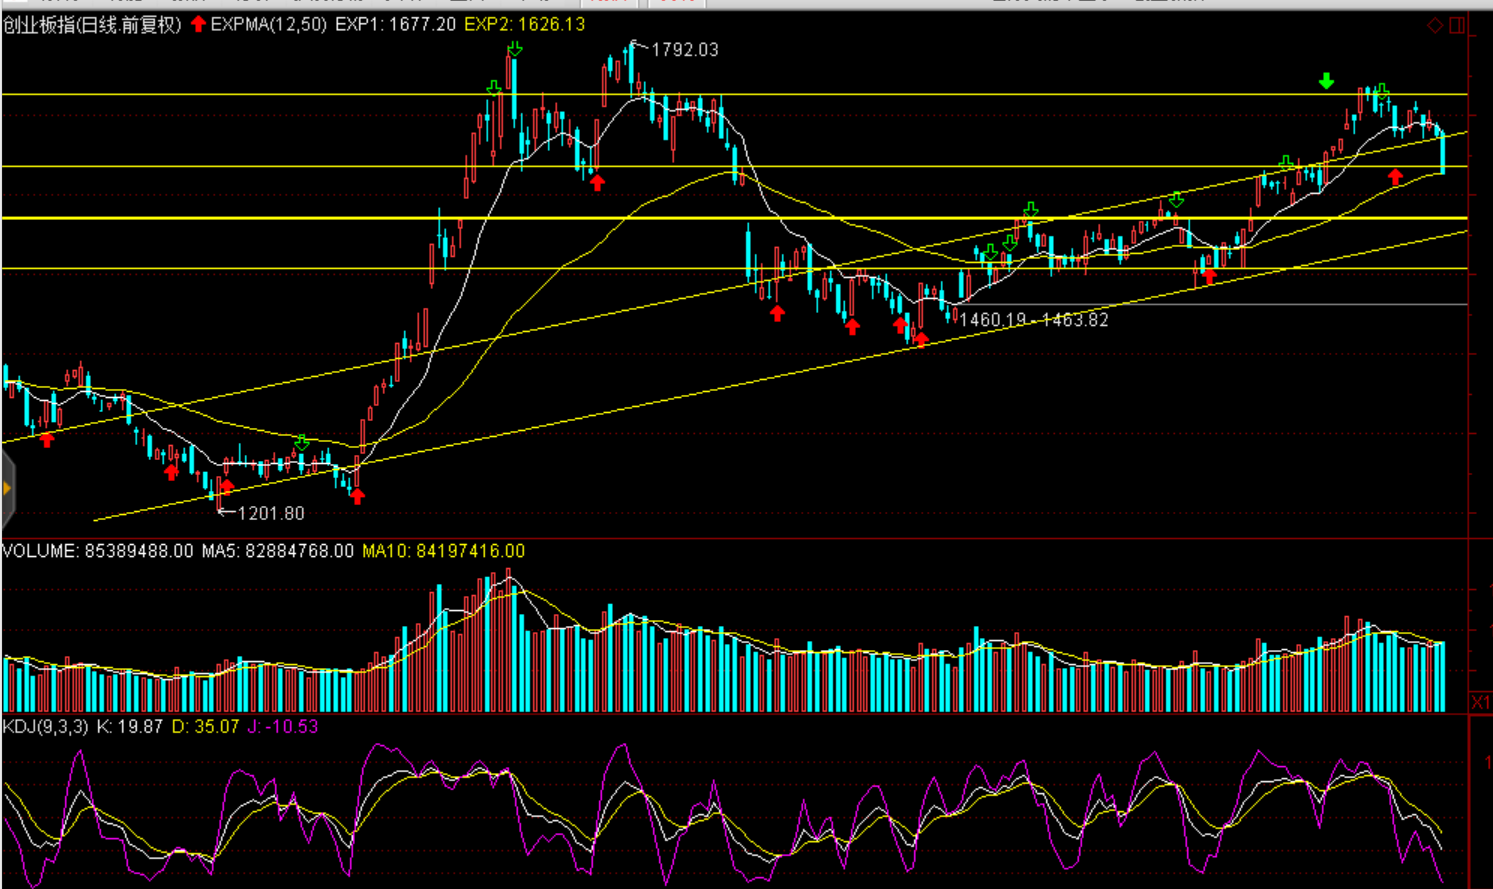Screen dimensions: 1493x889
Task: Click the red split-panel icon at top right
Action: 1457,25
